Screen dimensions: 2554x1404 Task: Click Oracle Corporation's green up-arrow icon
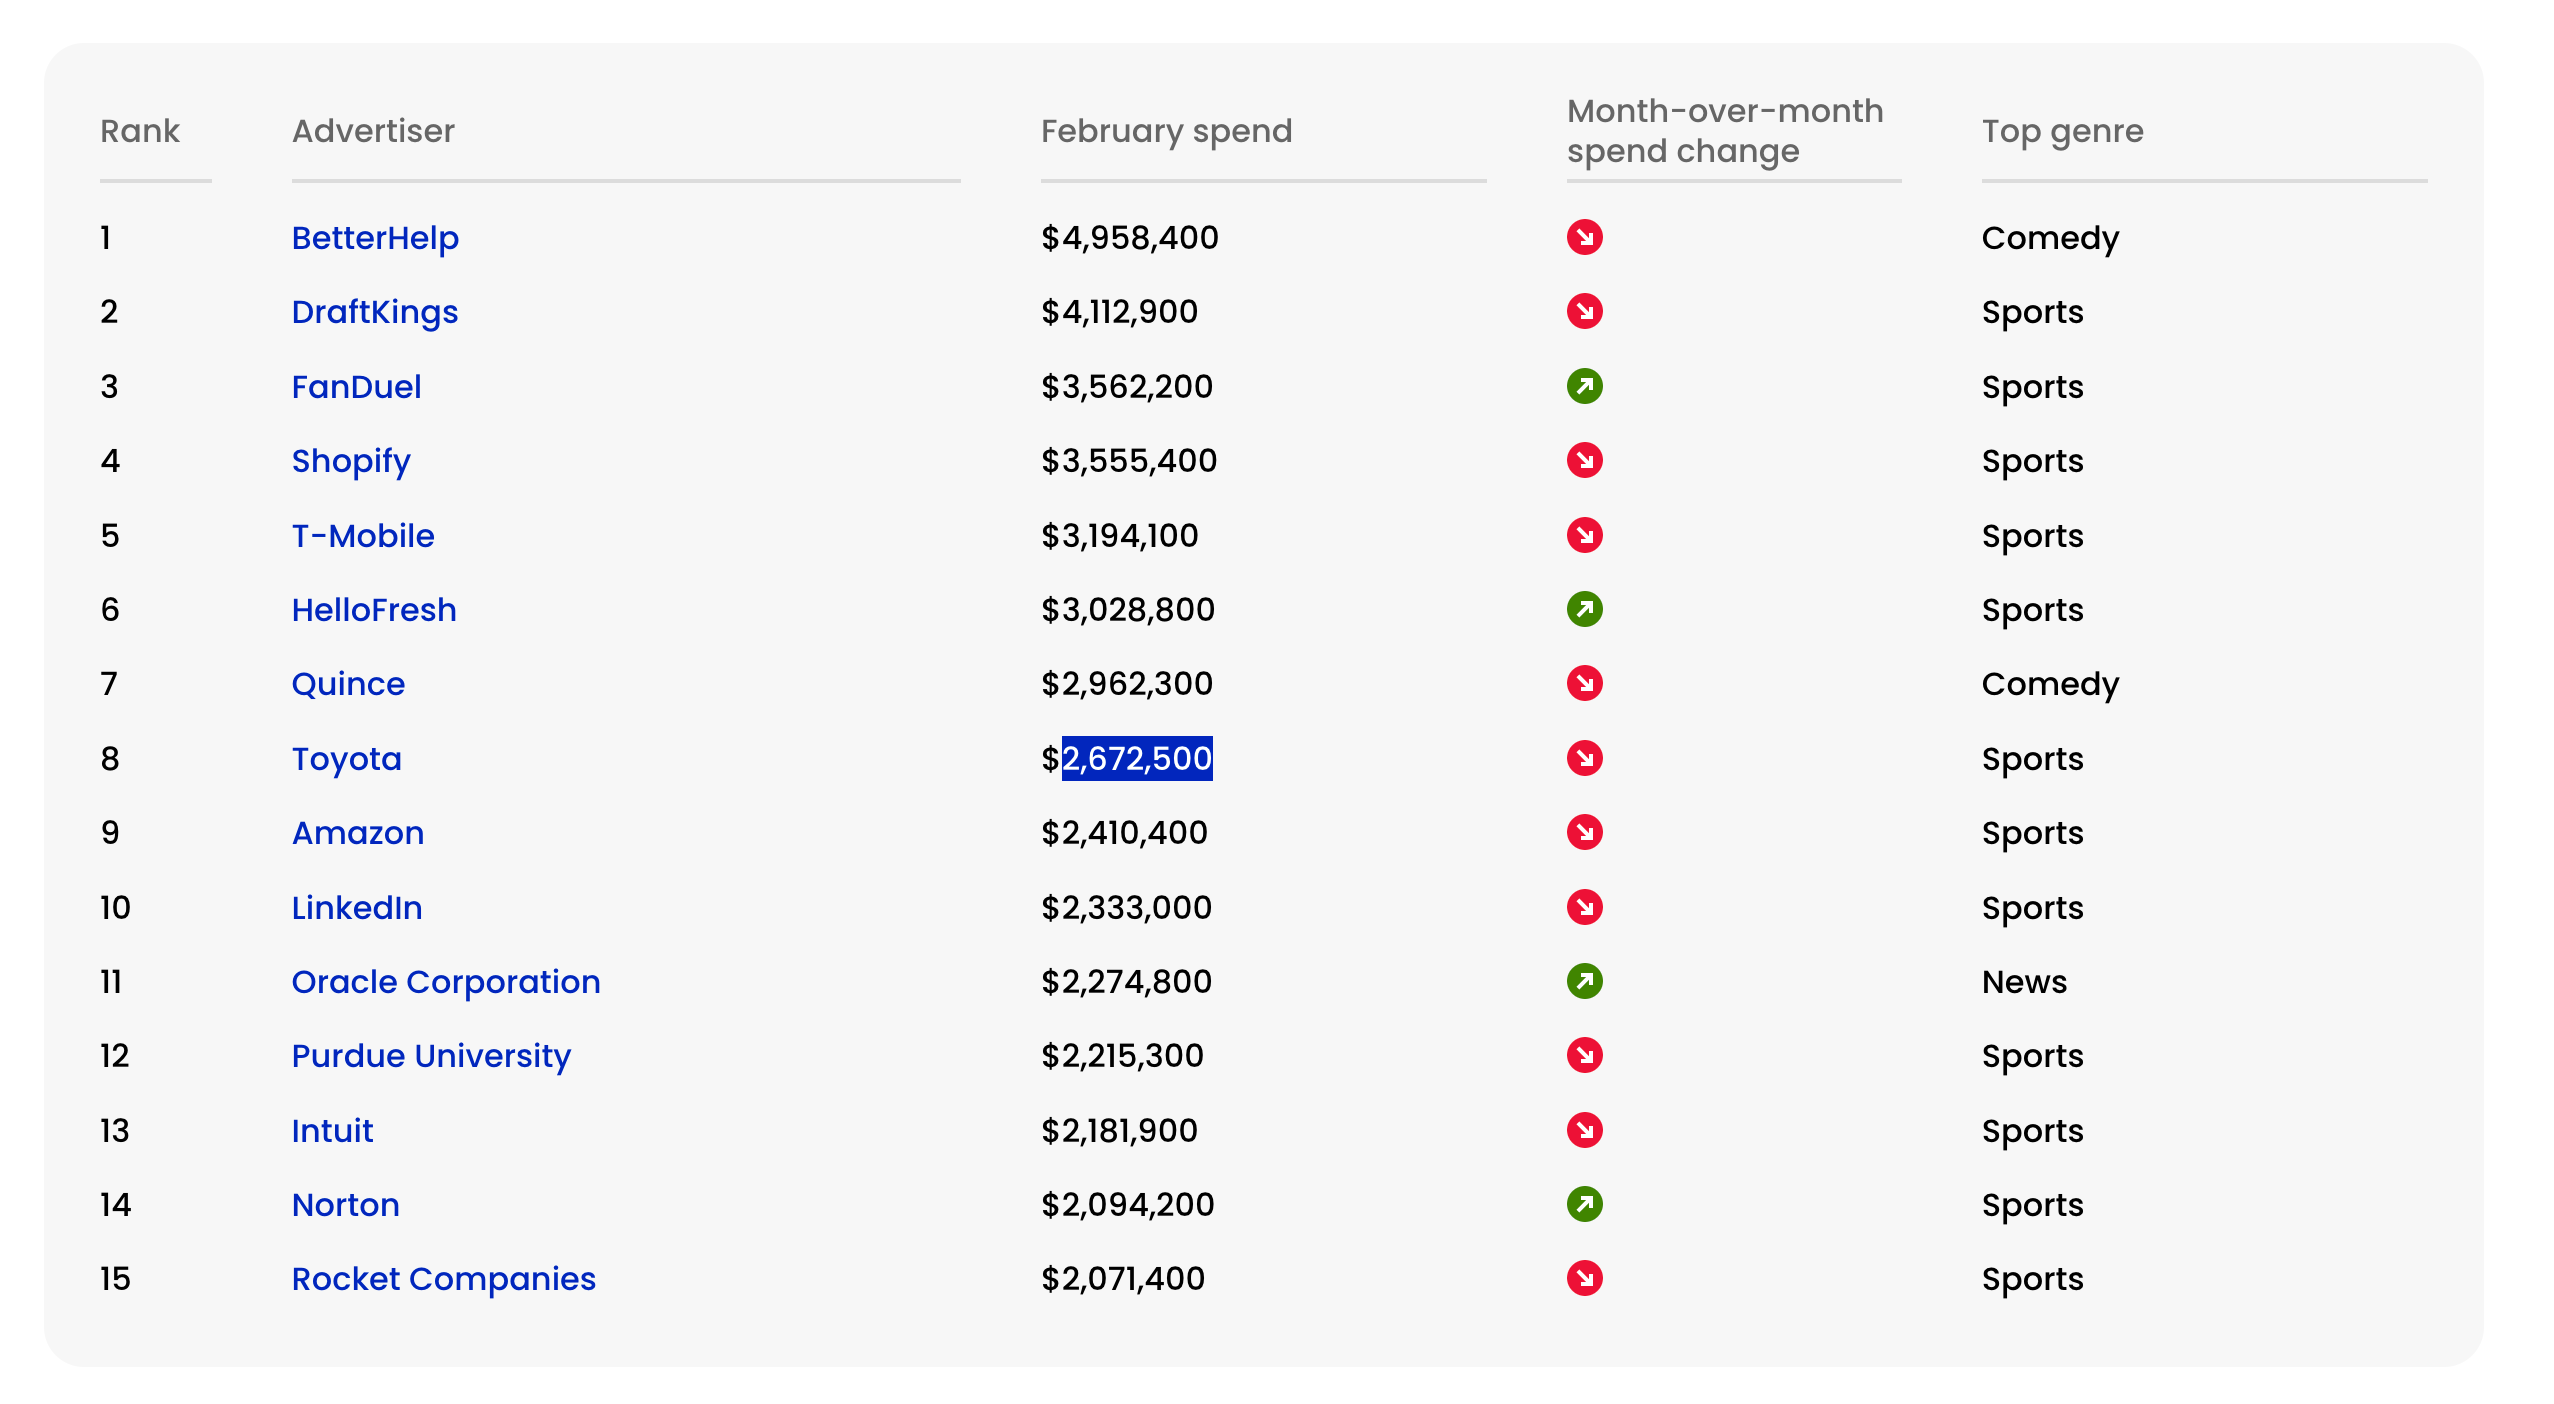point(1584,981)
